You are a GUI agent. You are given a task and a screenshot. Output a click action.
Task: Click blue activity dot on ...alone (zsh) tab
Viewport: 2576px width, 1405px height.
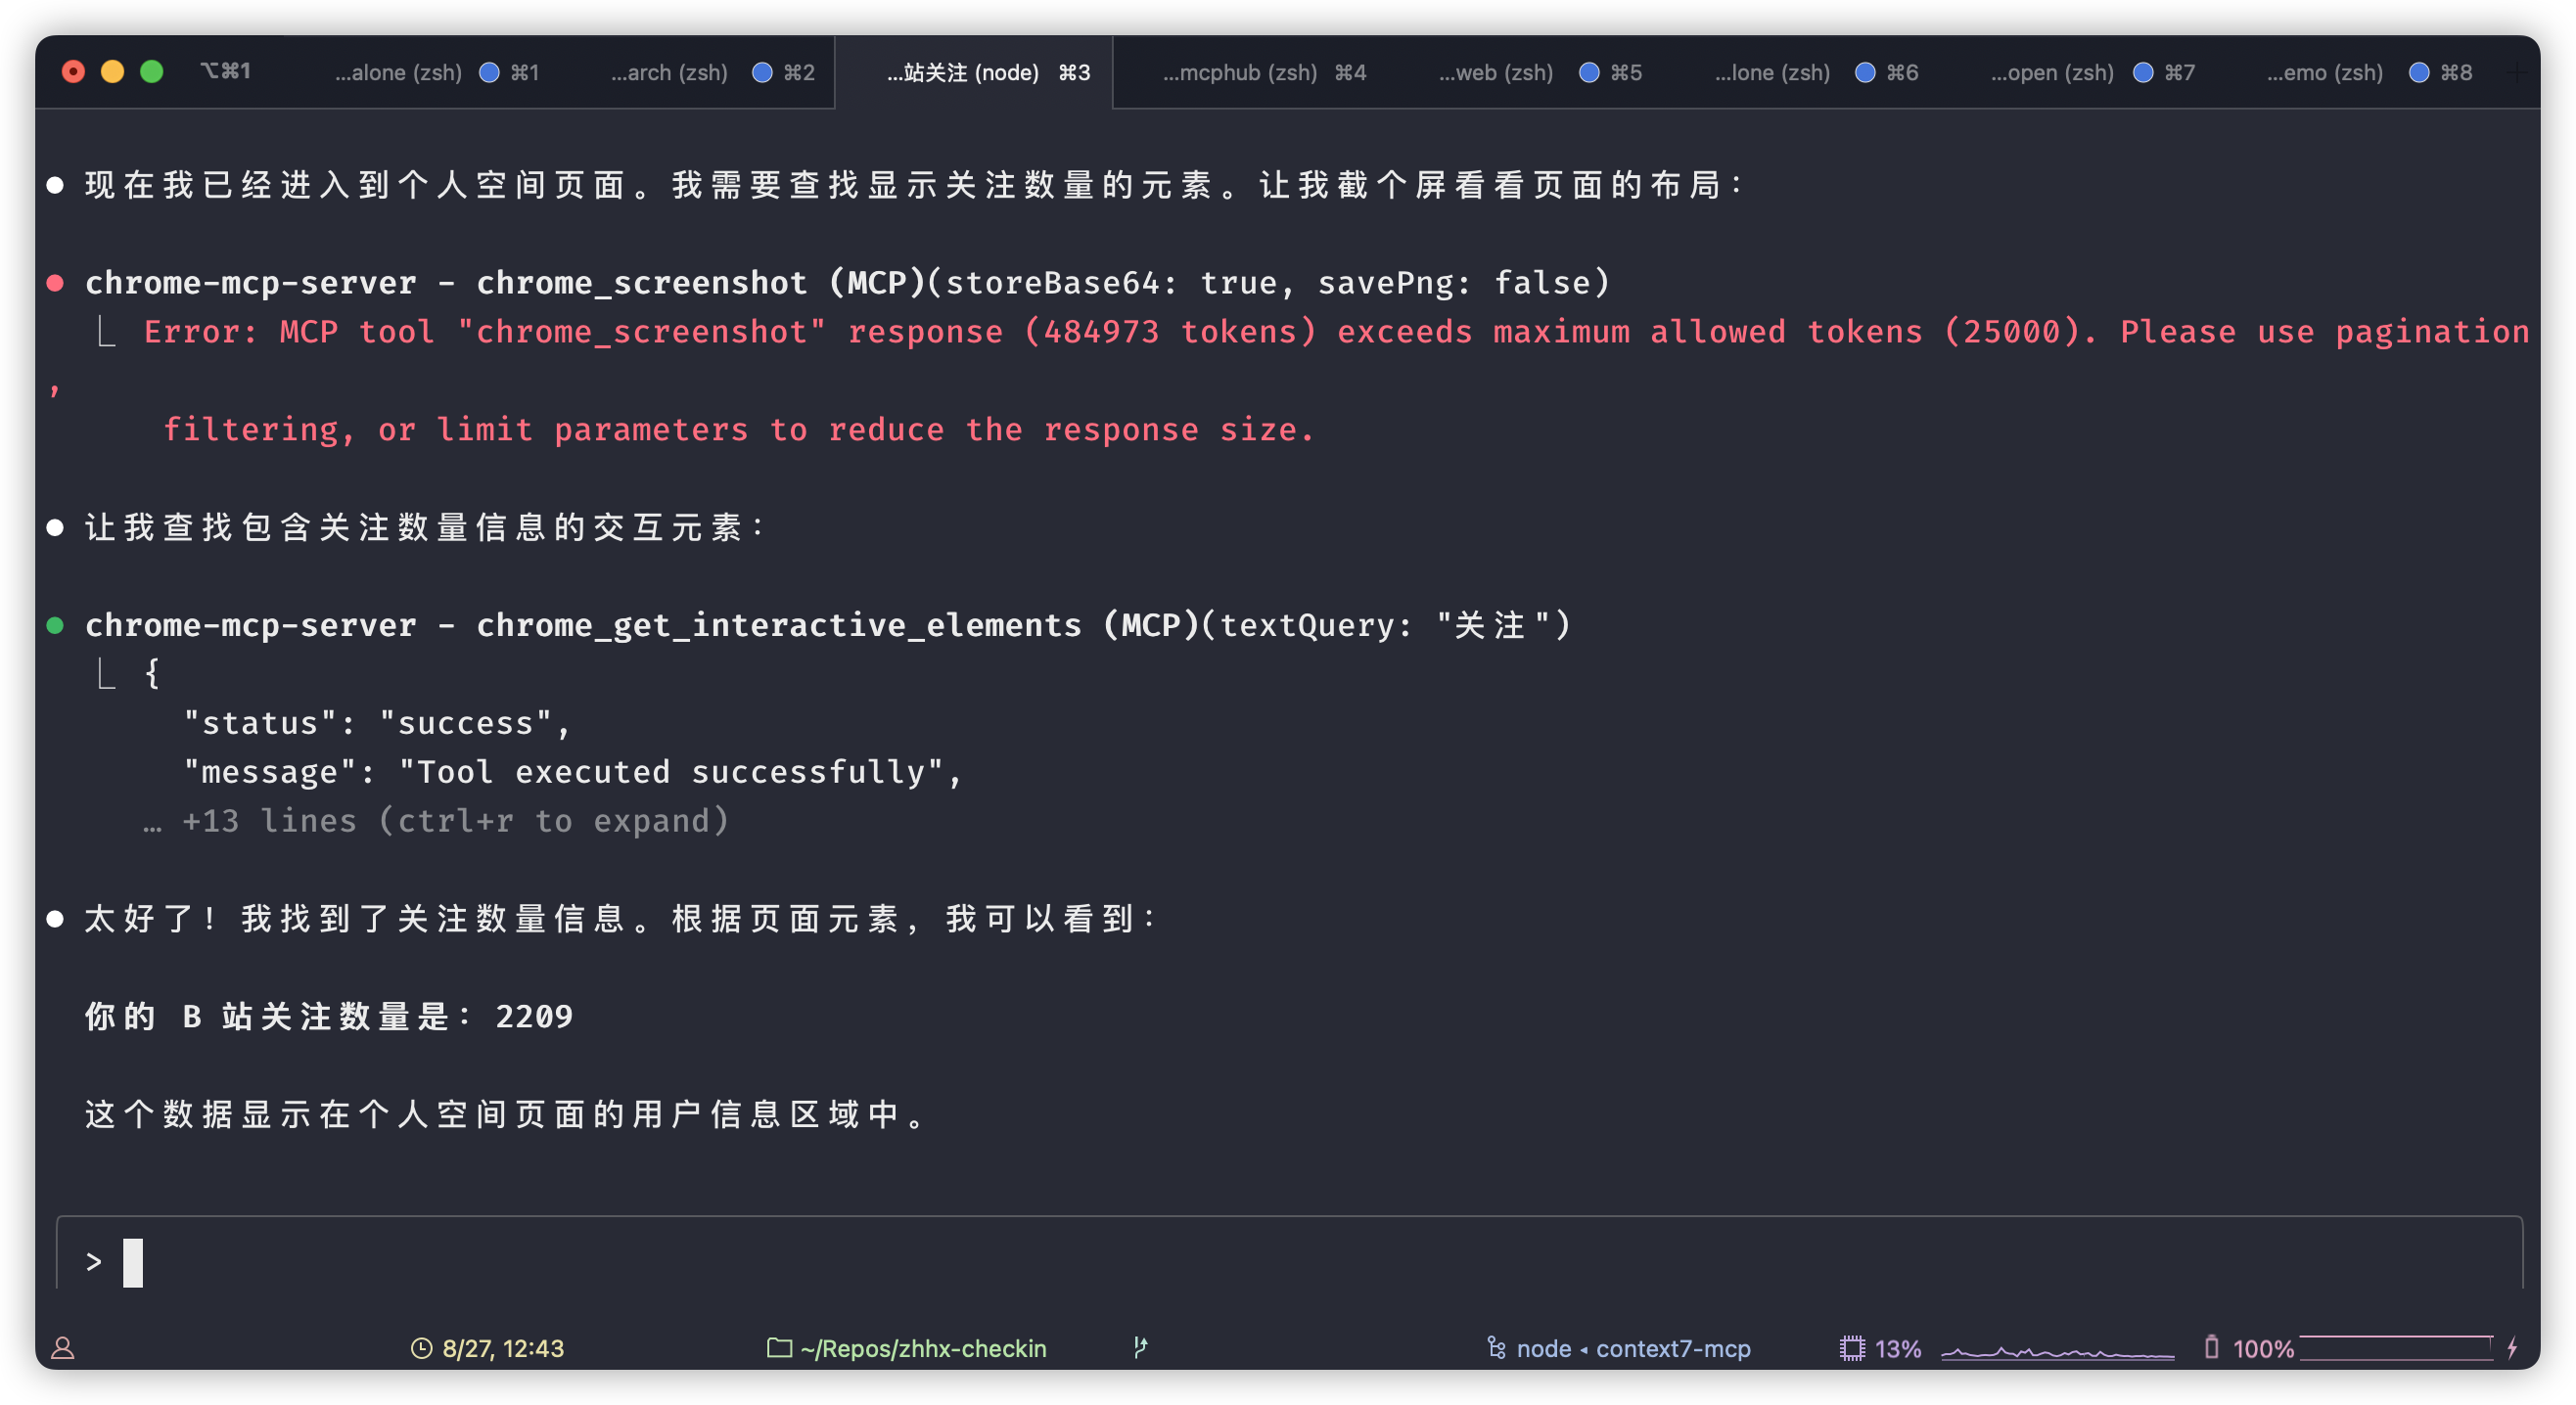coord(489,72)
